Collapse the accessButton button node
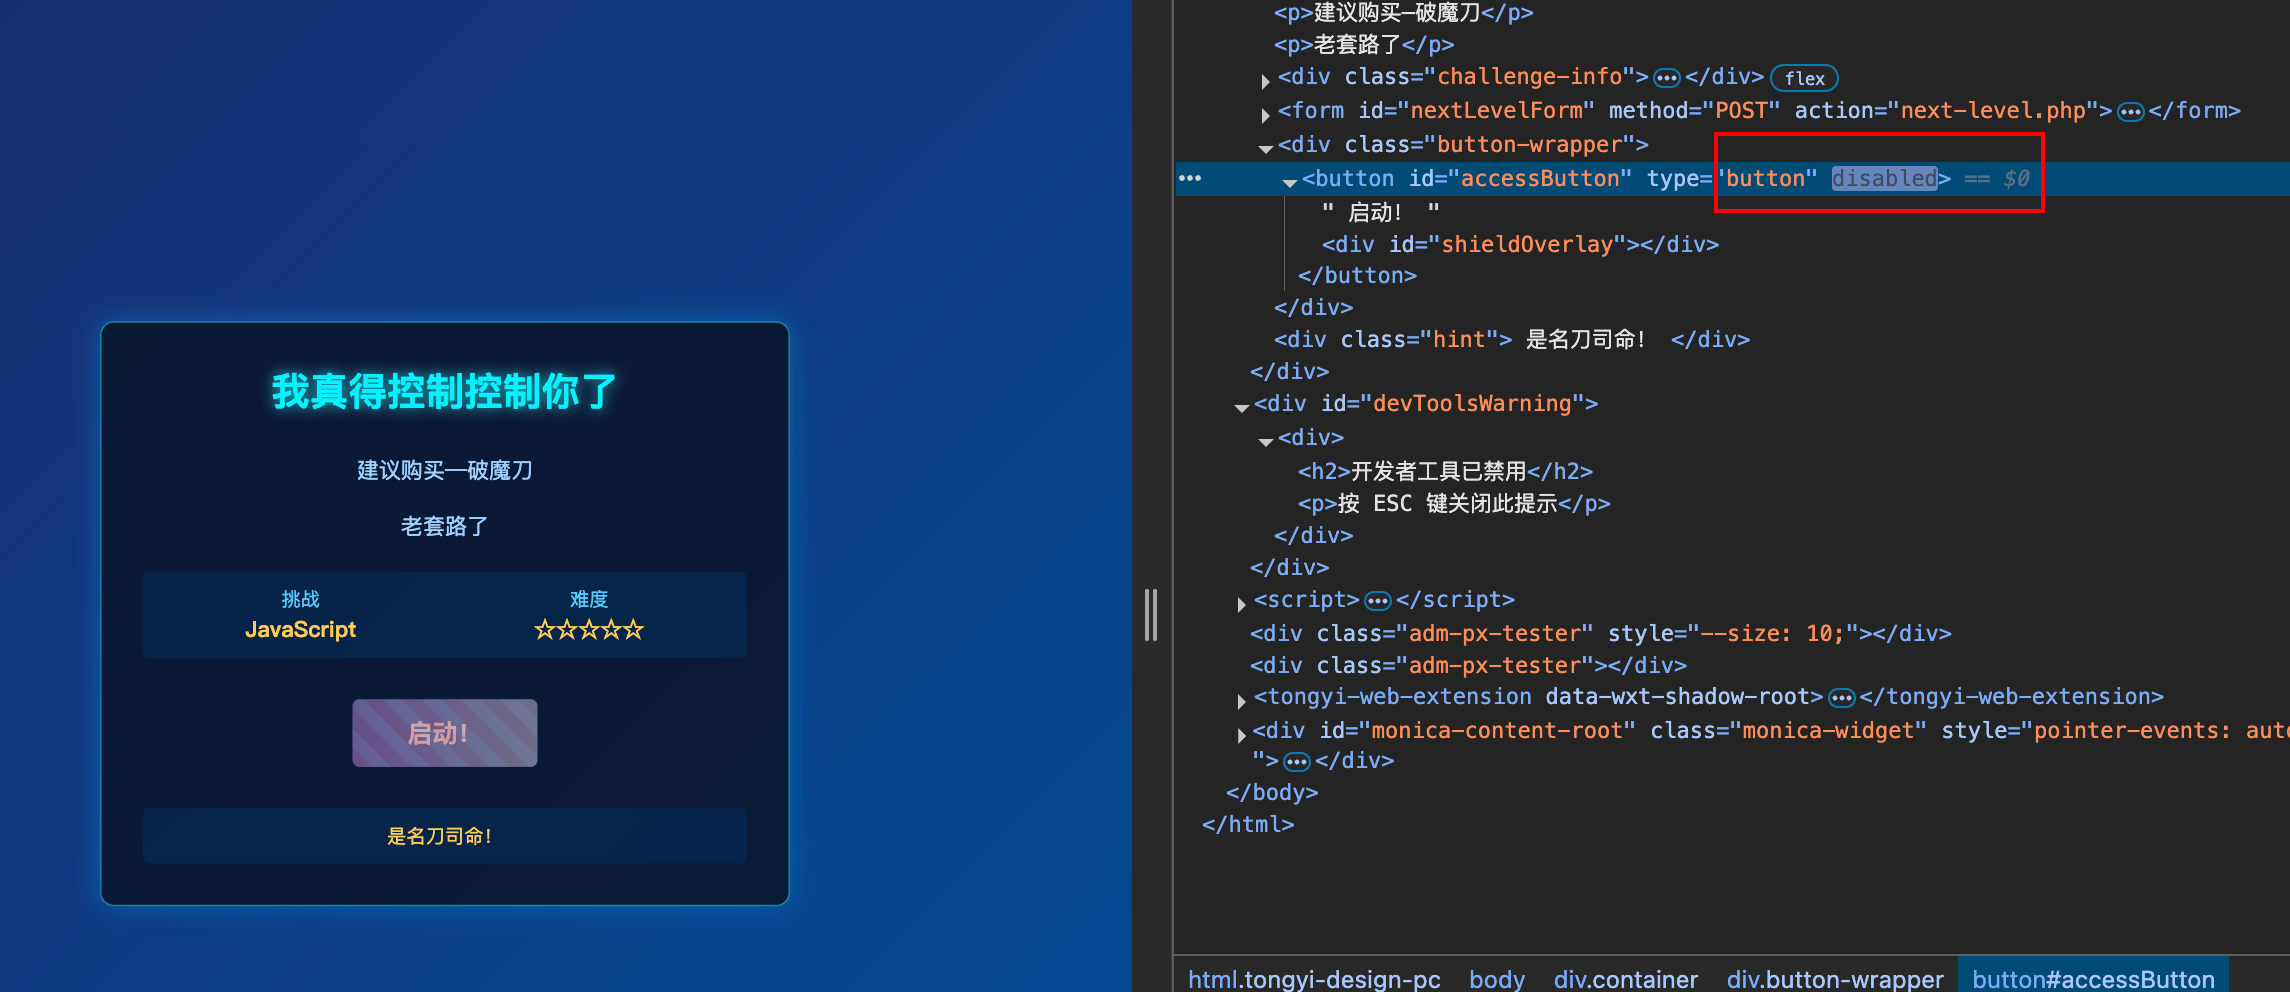 (1289, 182)
